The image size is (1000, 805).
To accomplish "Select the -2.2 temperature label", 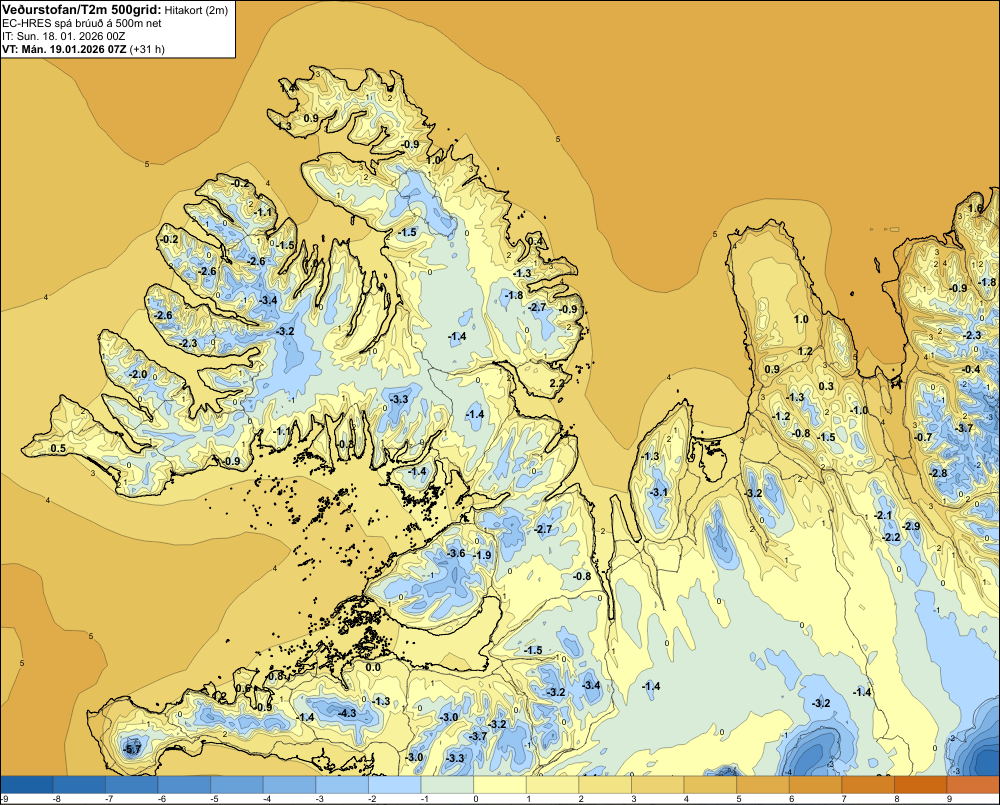I will 891,537.
